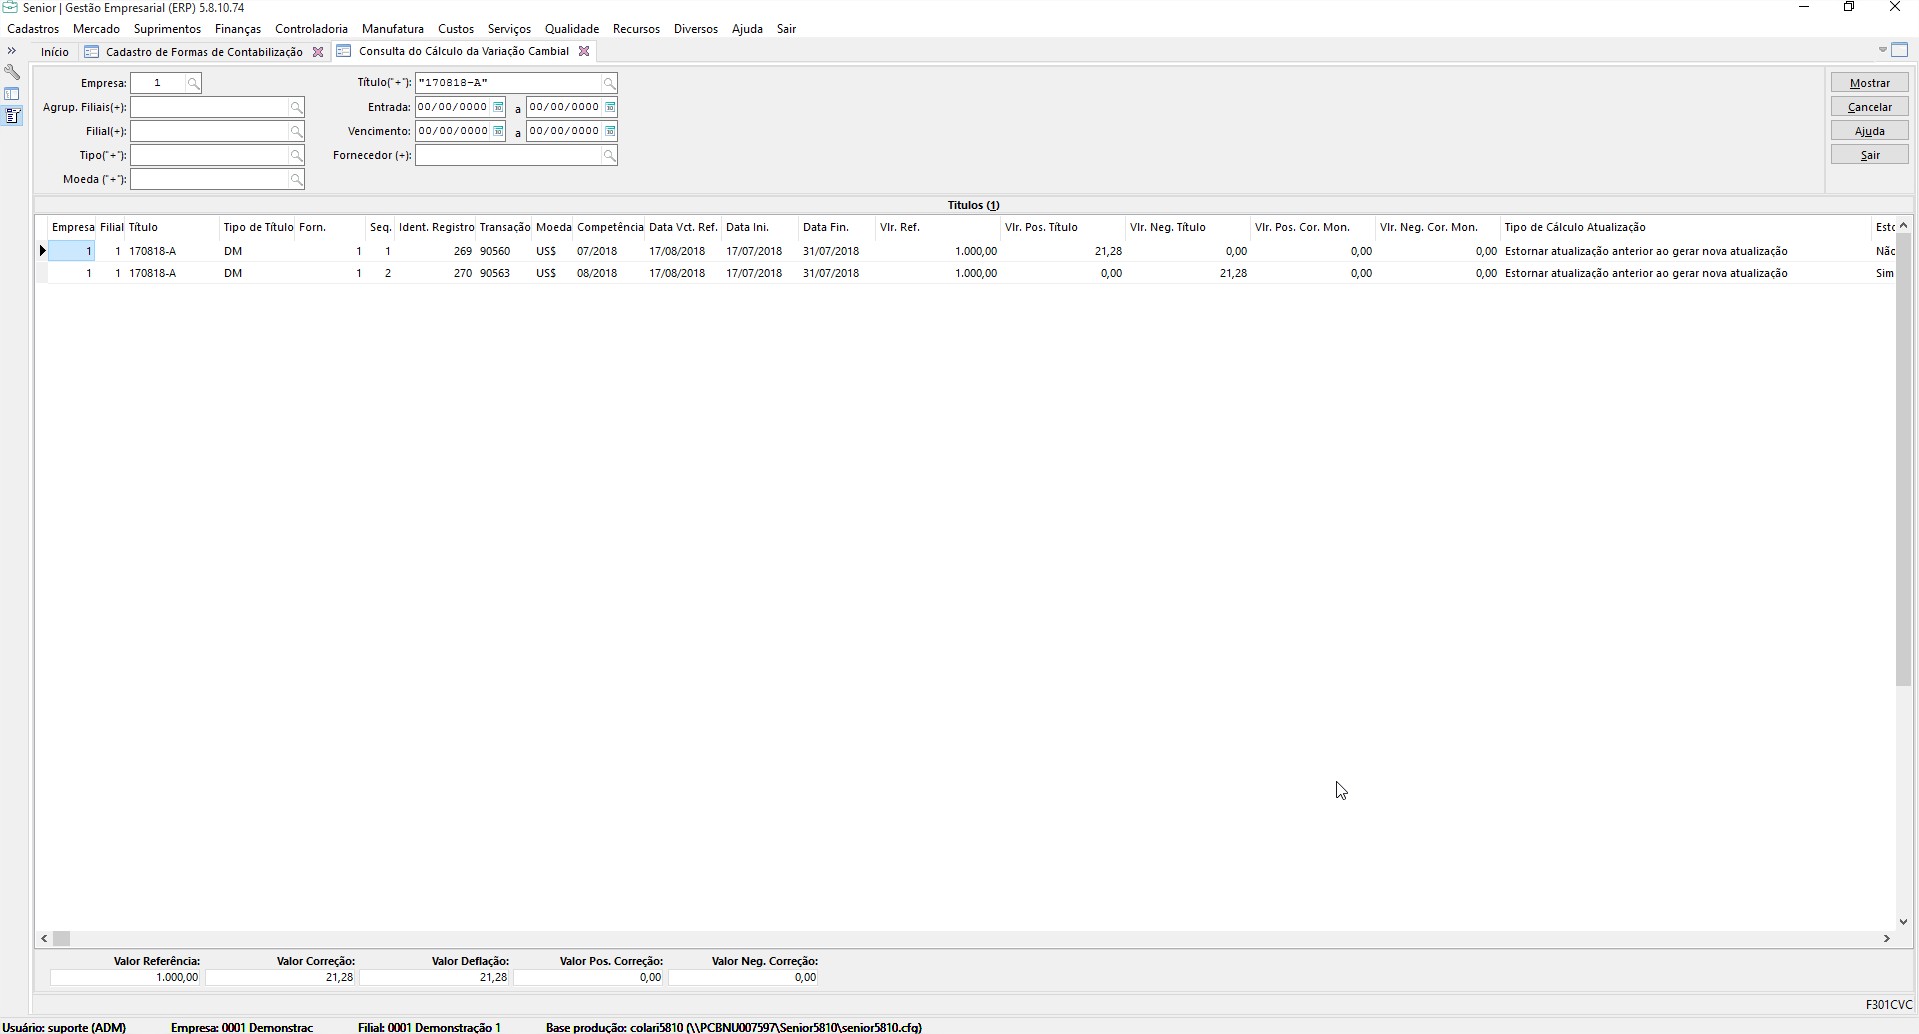The height and width of the screenshot is (1034, 1919).
Task: Select the second row with Seq. 2
Action: tap(388, 273)
